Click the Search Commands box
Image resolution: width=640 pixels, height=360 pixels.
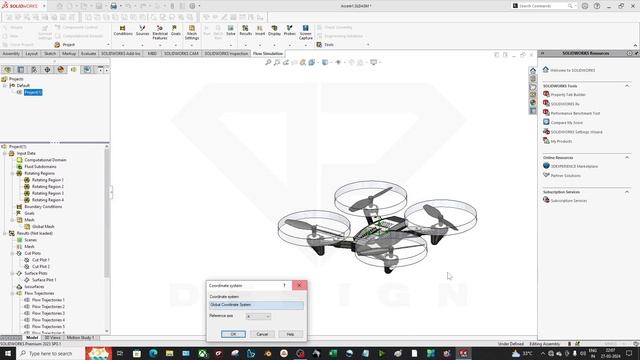point(544,6)
